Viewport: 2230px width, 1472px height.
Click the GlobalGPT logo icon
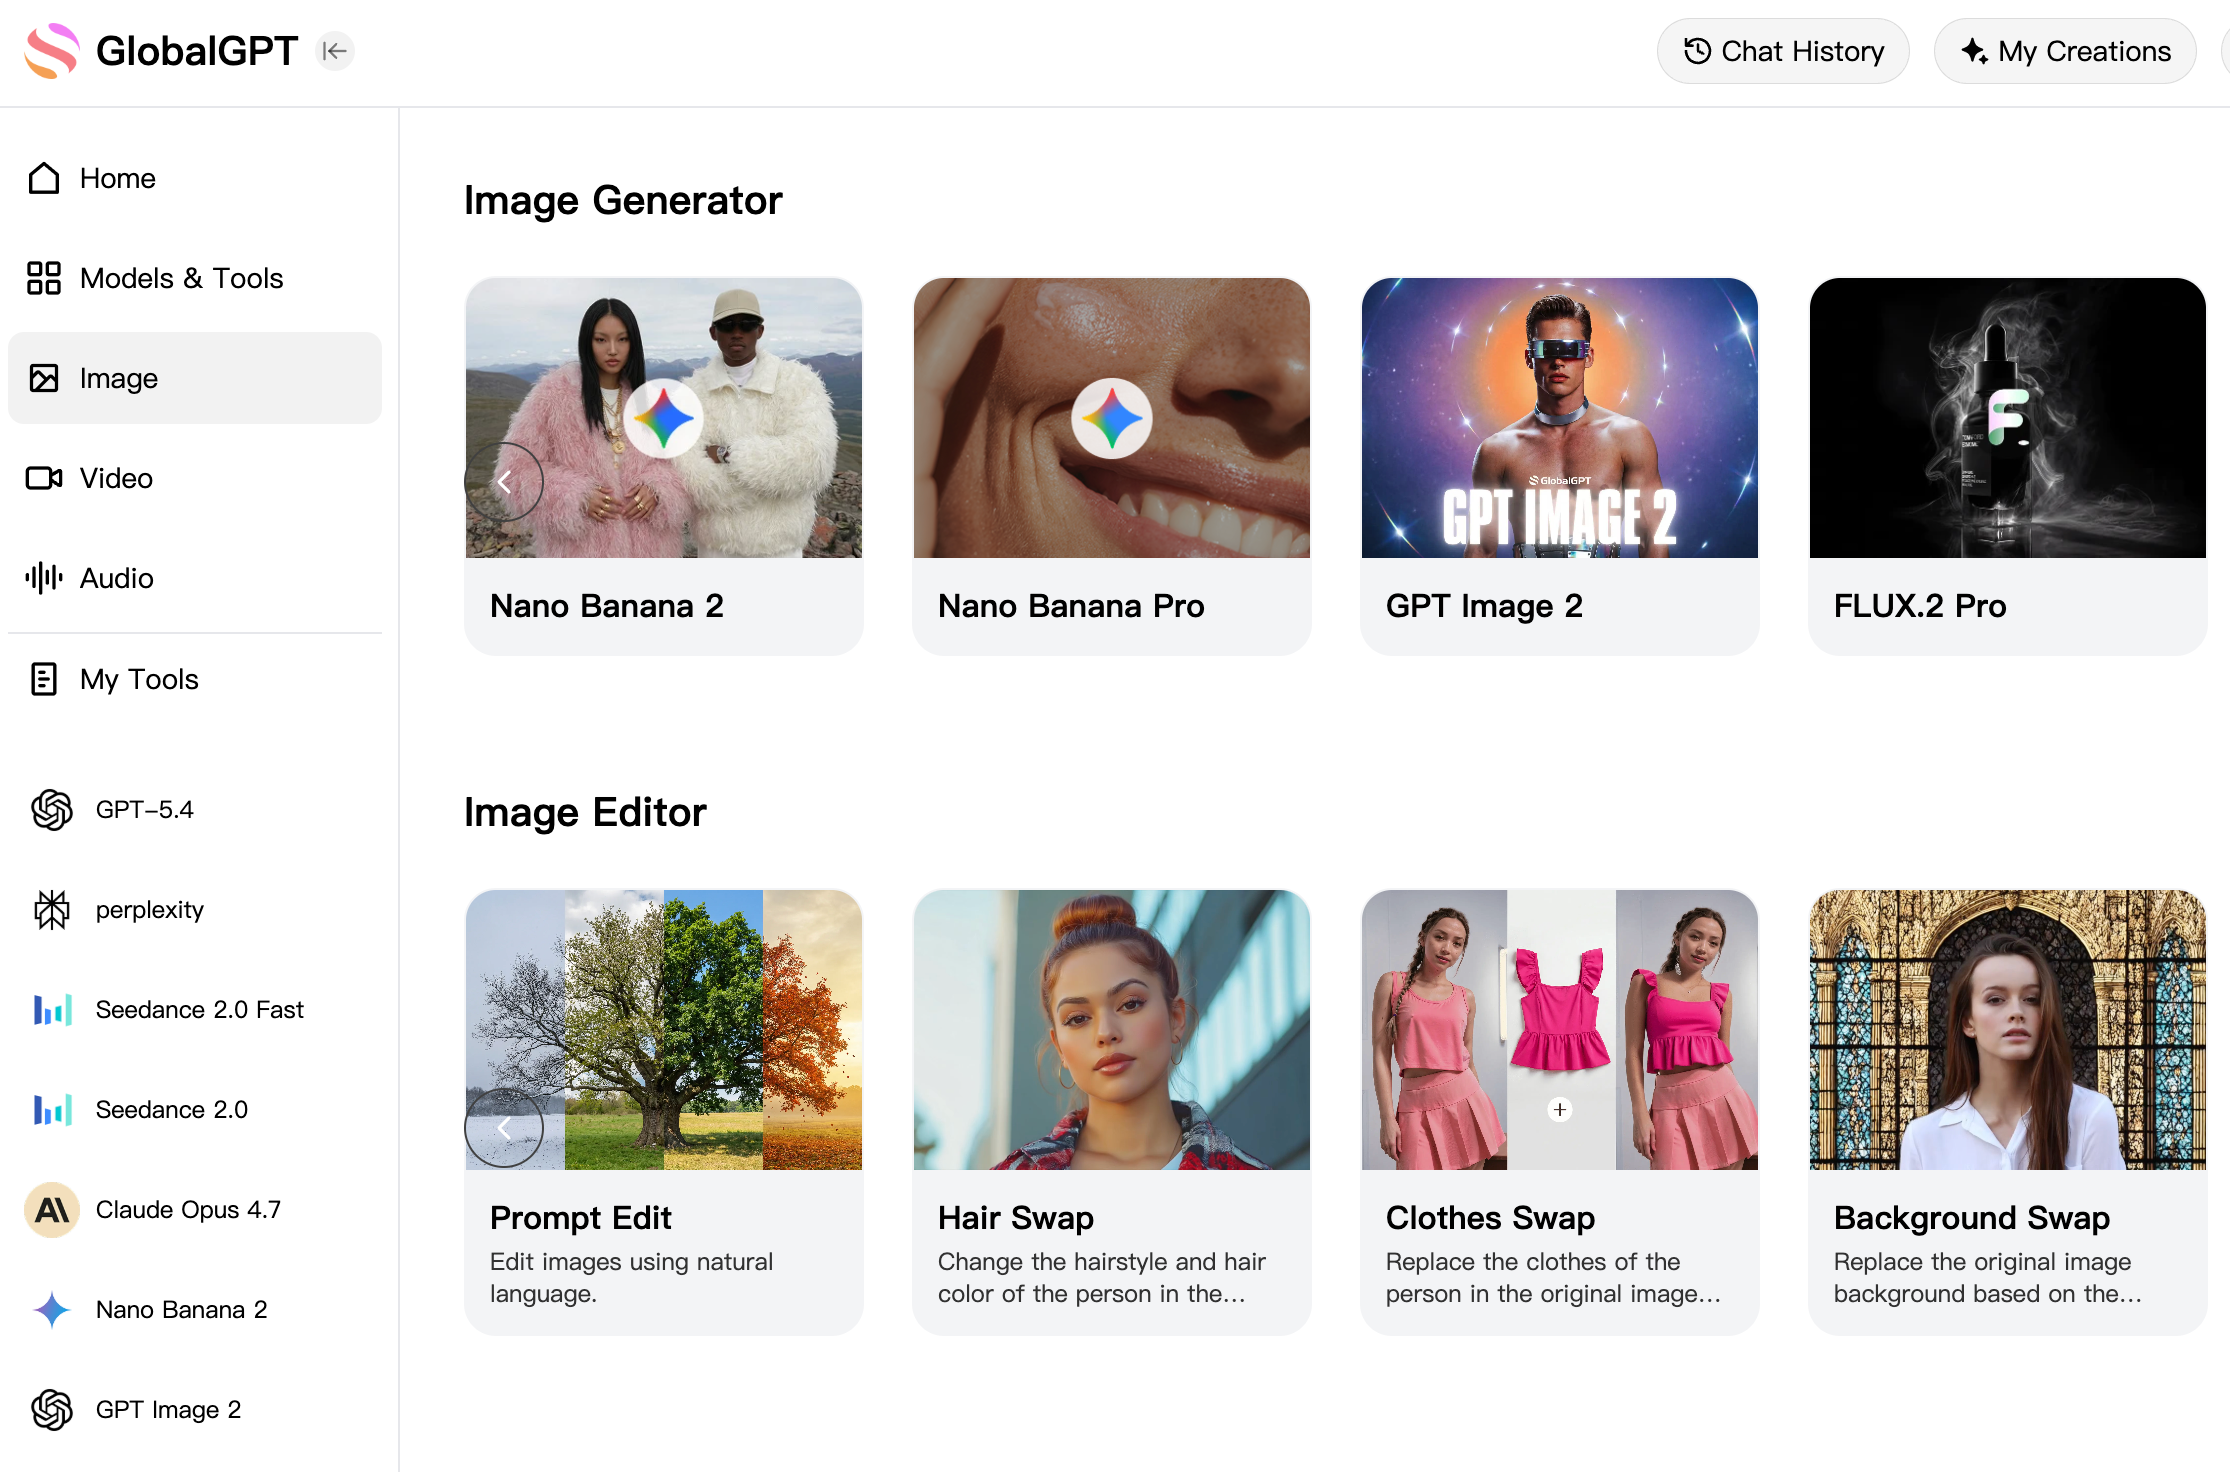pos(52,51)
